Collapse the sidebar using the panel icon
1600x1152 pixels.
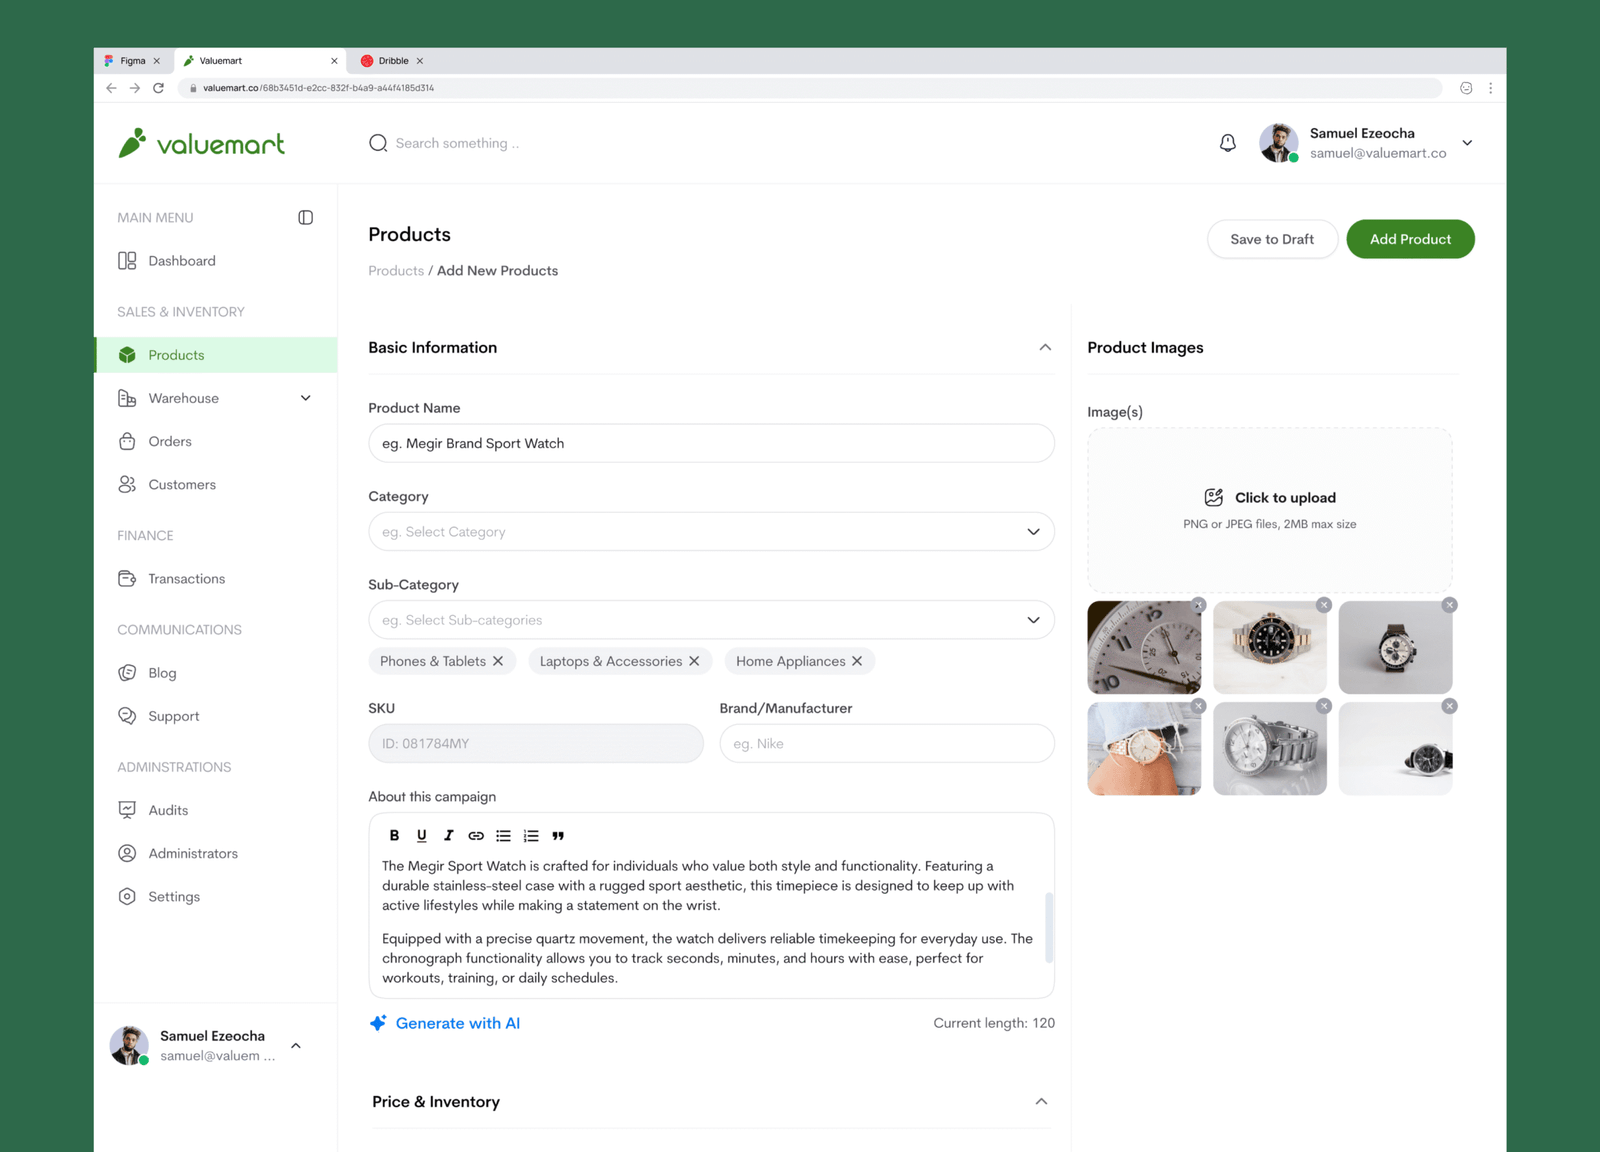305,217
